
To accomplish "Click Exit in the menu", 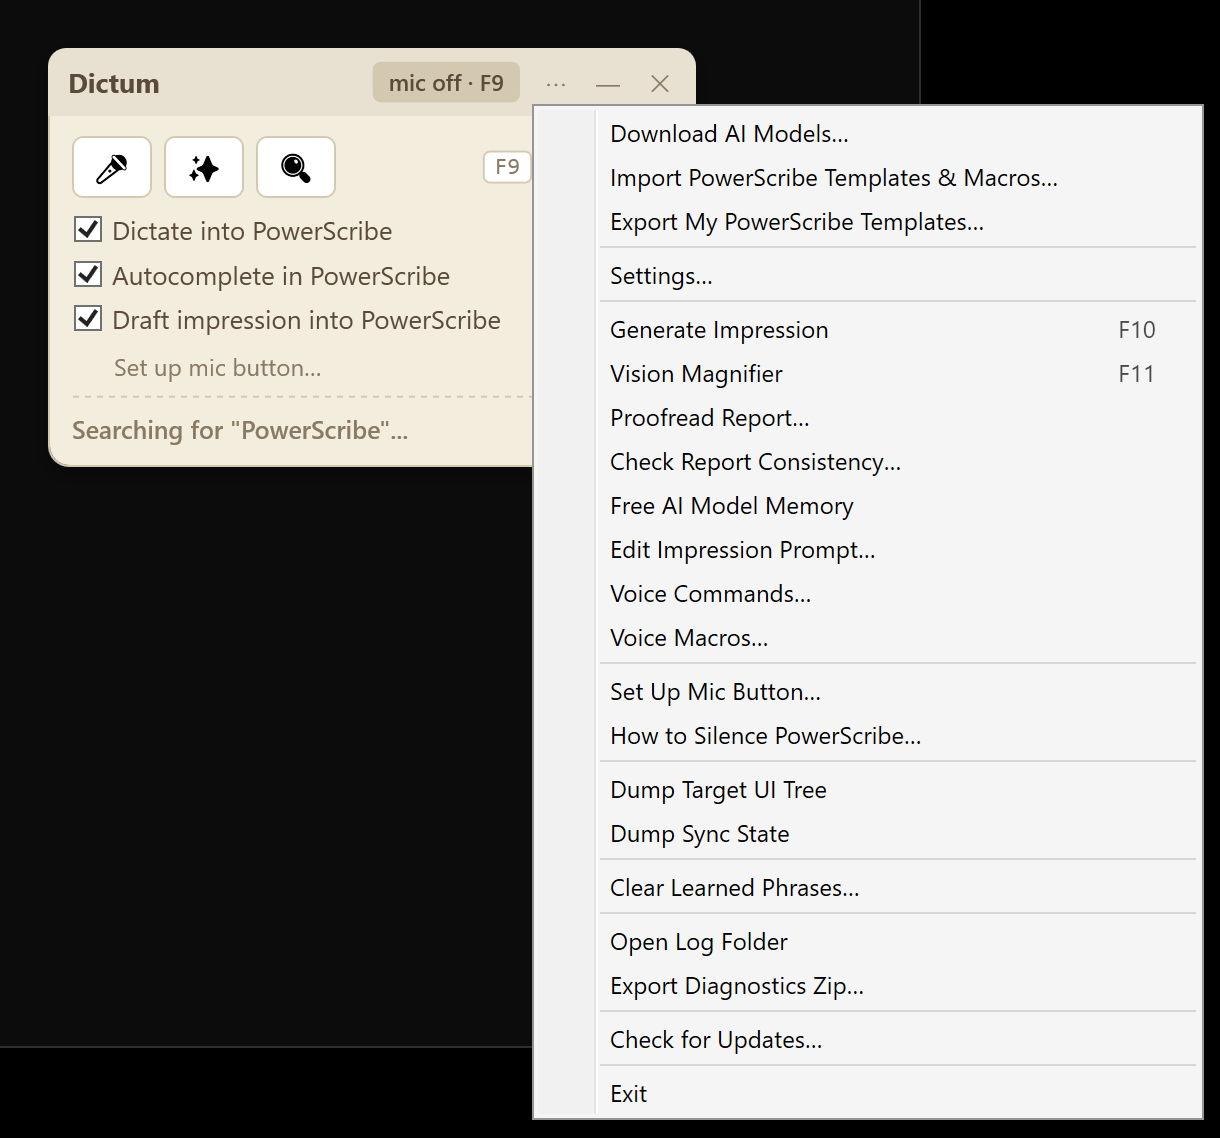I will [x=898, y=1094].
